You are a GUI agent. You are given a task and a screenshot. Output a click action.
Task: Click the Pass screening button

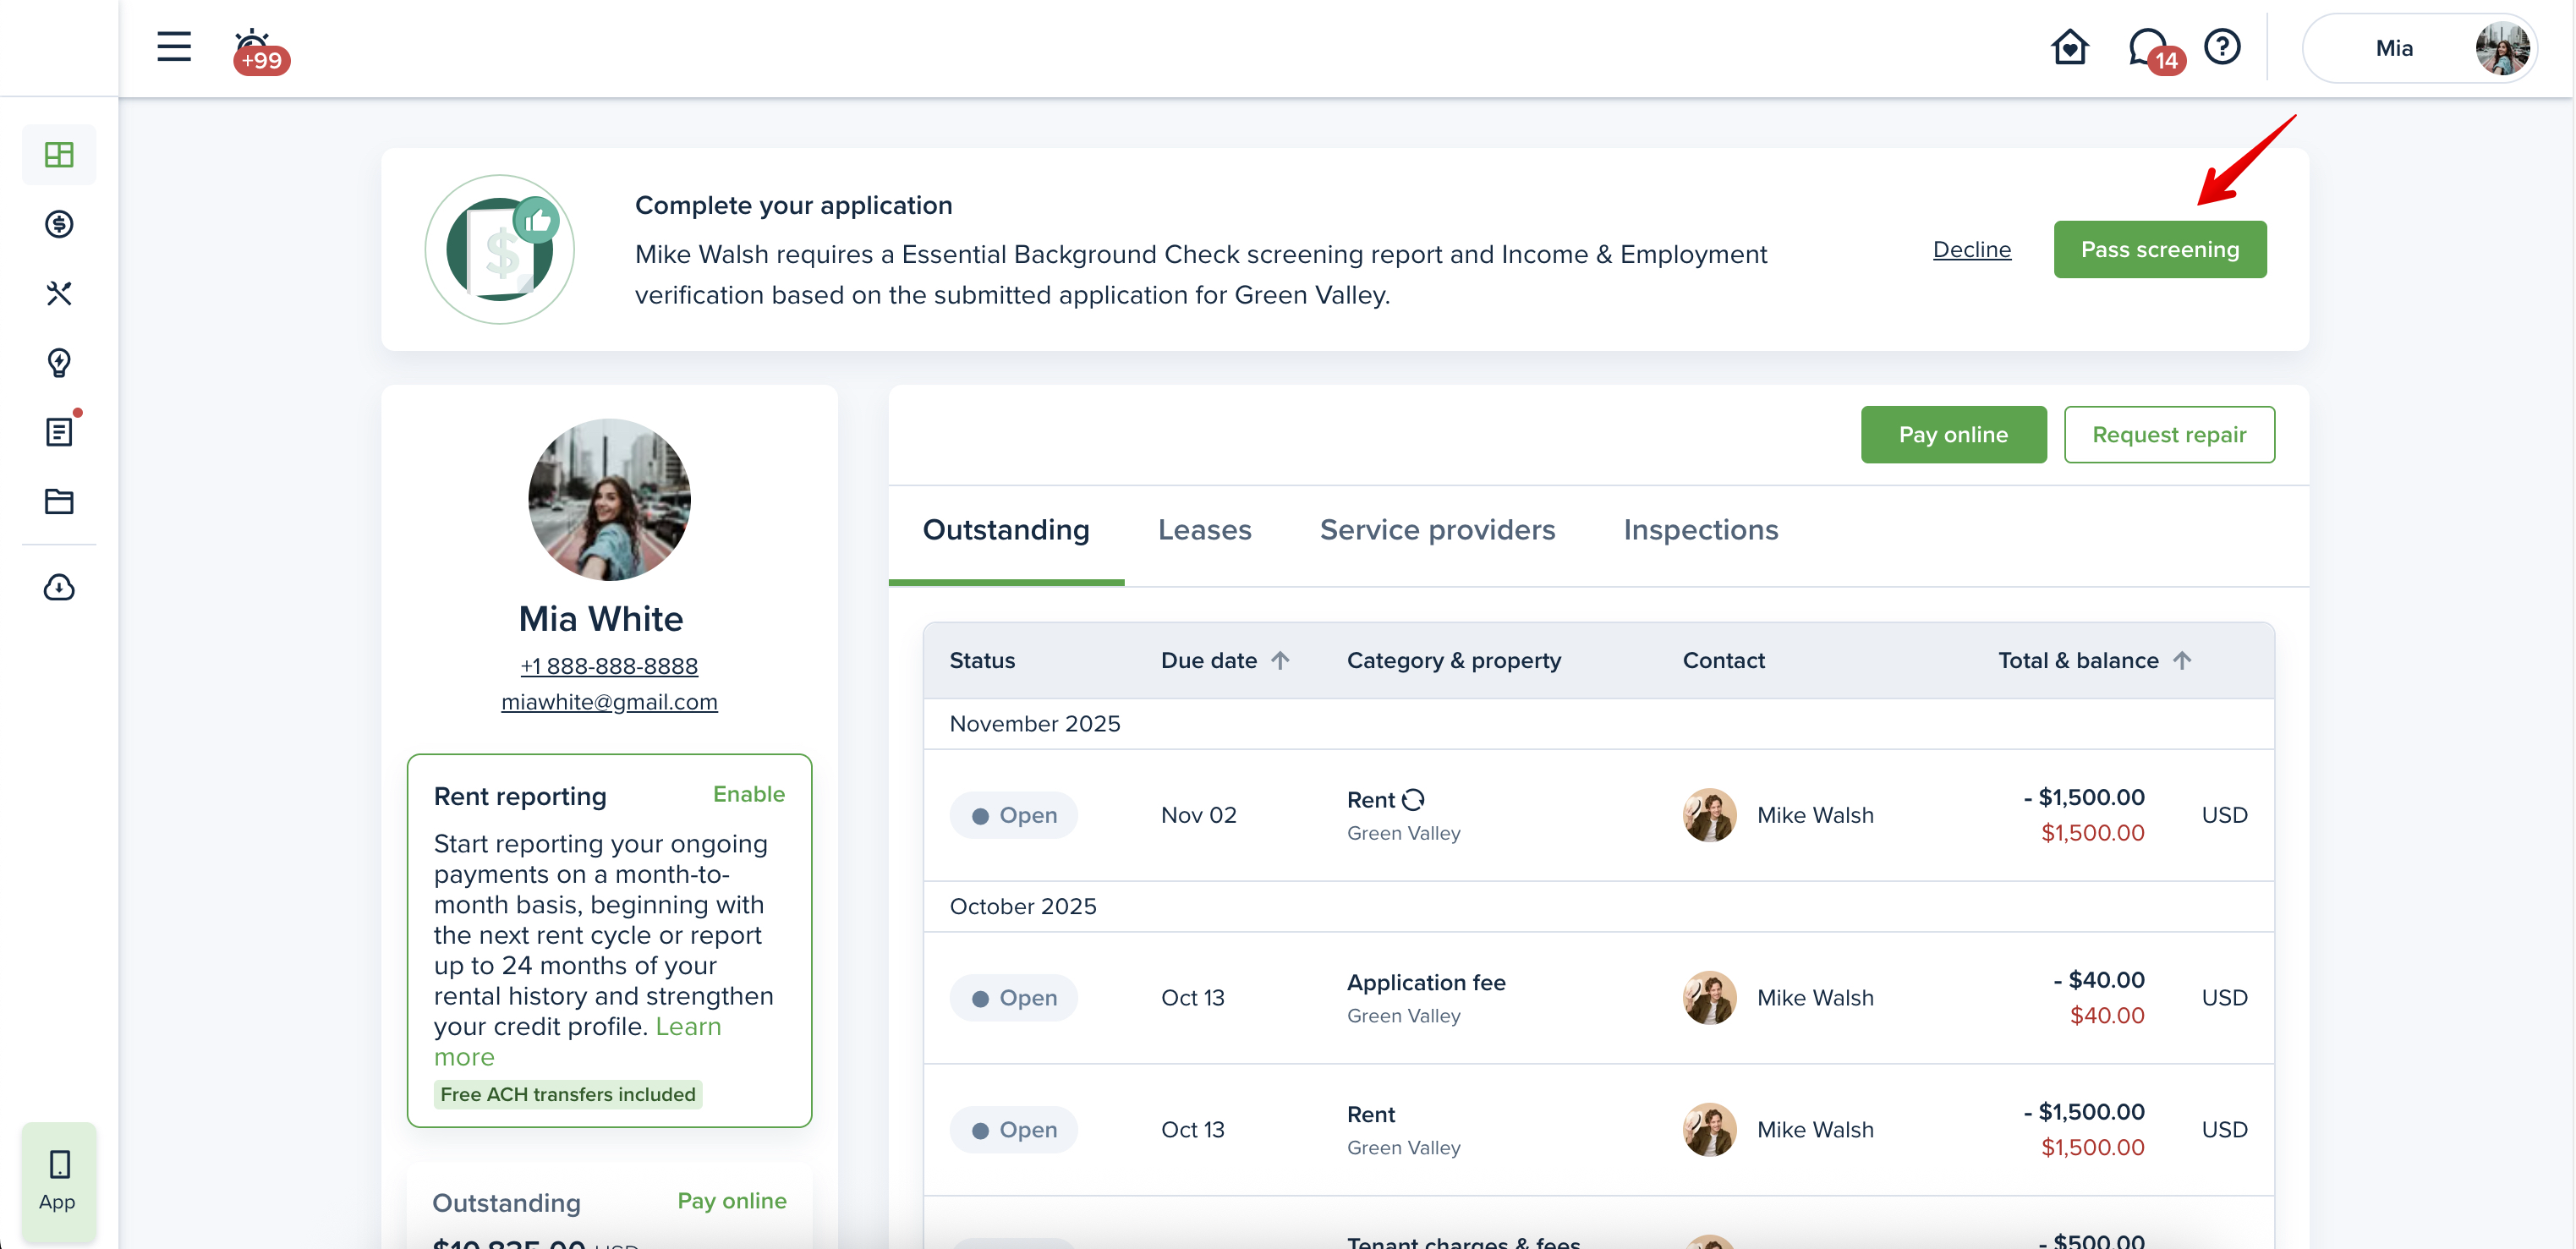click(x=2159, y=250)
